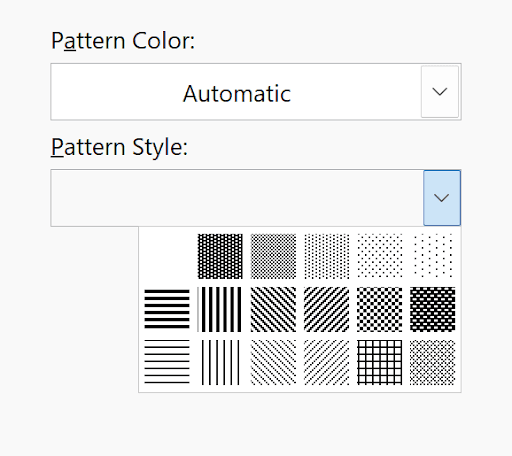Image resolution: width=512 pixels, height=456 pixels.
Task: Select the thick vertical stripe pattern
Action: 220,309
